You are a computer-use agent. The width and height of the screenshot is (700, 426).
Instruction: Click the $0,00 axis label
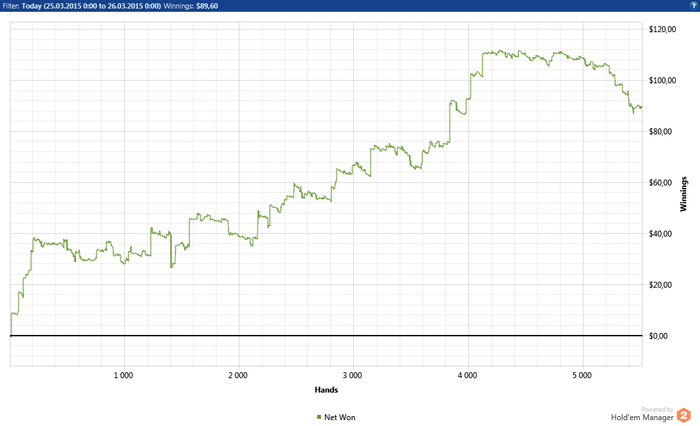click(658, 336)
